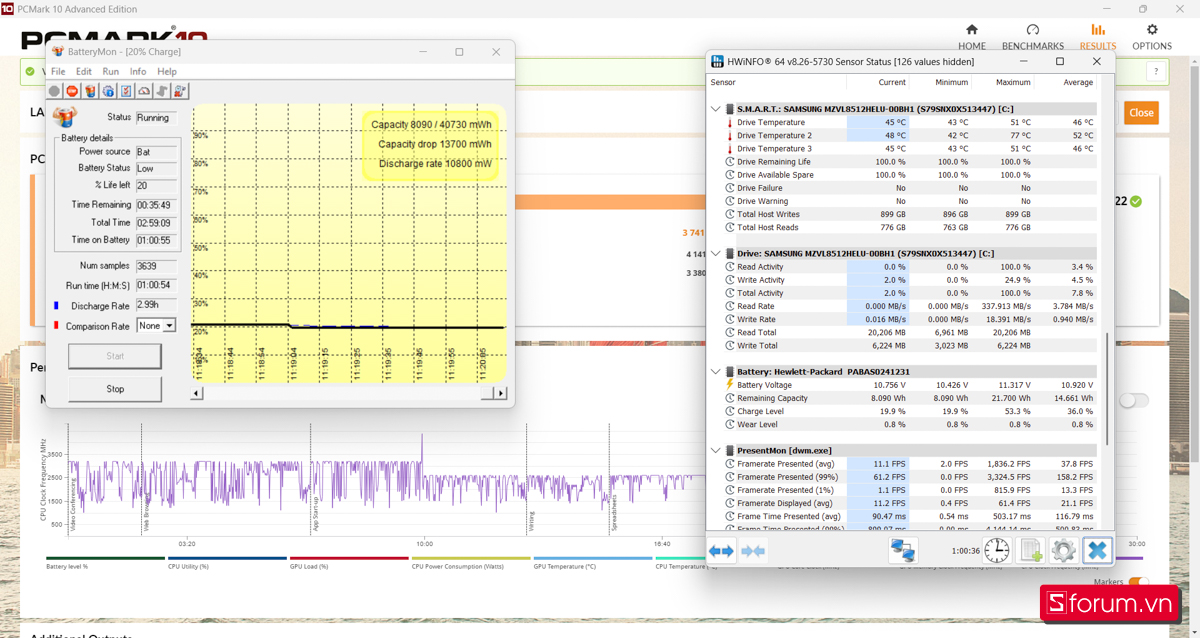Click the battery mascot logo beside Status
The height and width of the screenshot is (638, 1200).
[65, 117]
